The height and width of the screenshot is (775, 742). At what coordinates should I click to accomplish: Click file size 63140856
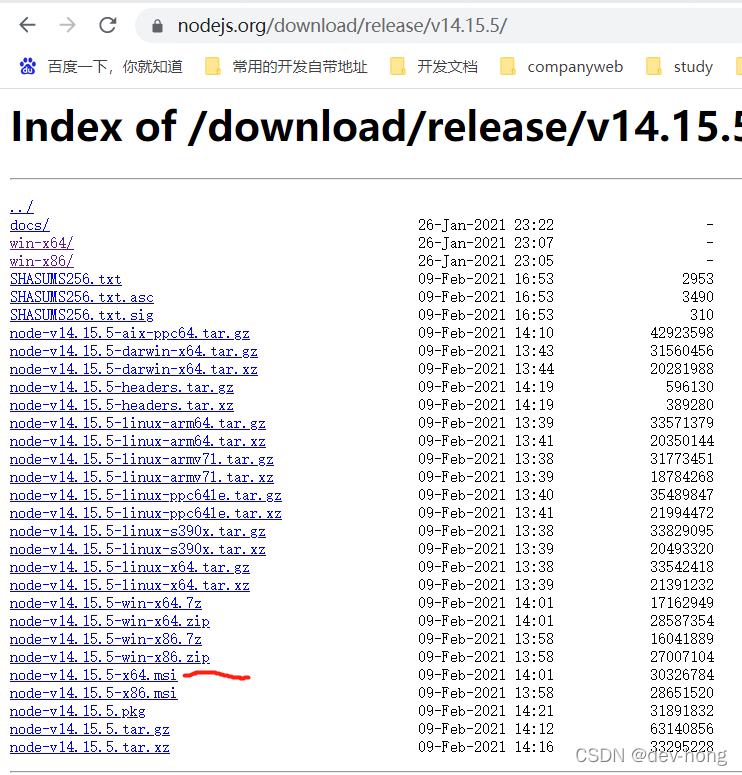pos(682,730)
